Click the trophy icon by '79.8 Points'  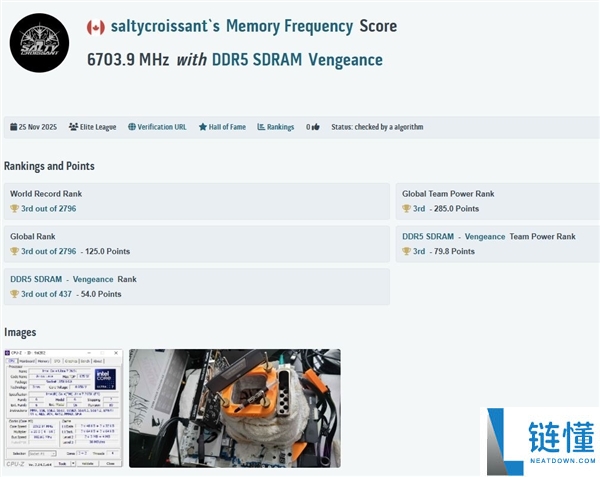[406, 251]
